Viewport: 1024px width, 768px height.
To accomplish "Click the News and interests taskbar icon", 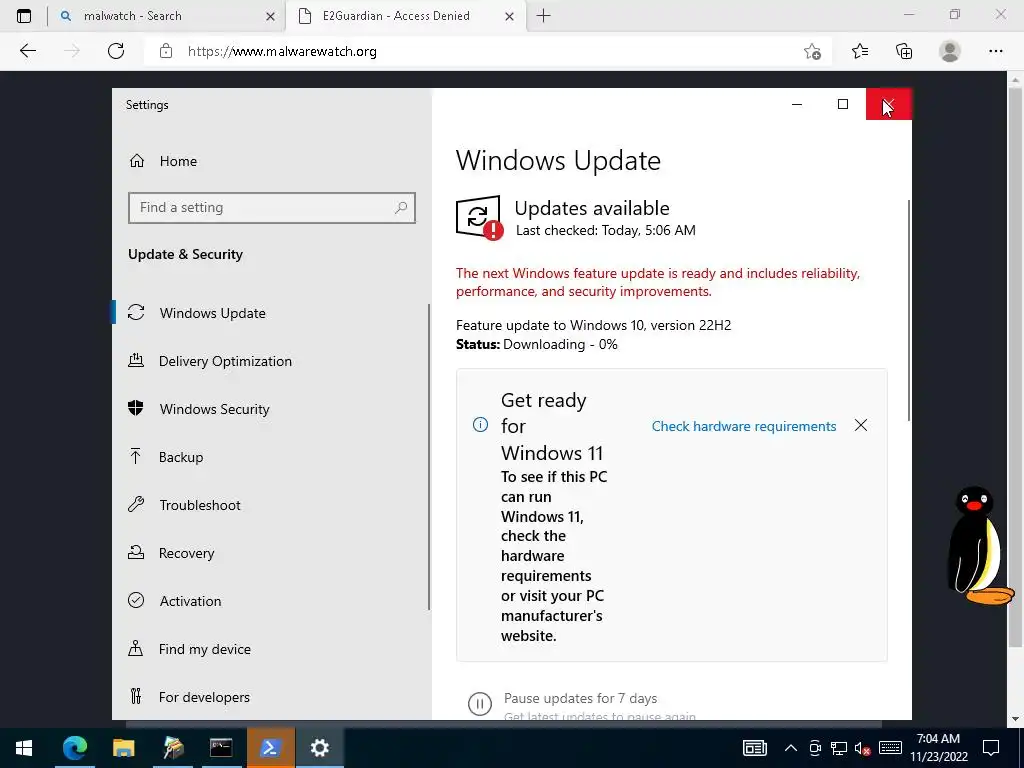I will coord(755,748).
